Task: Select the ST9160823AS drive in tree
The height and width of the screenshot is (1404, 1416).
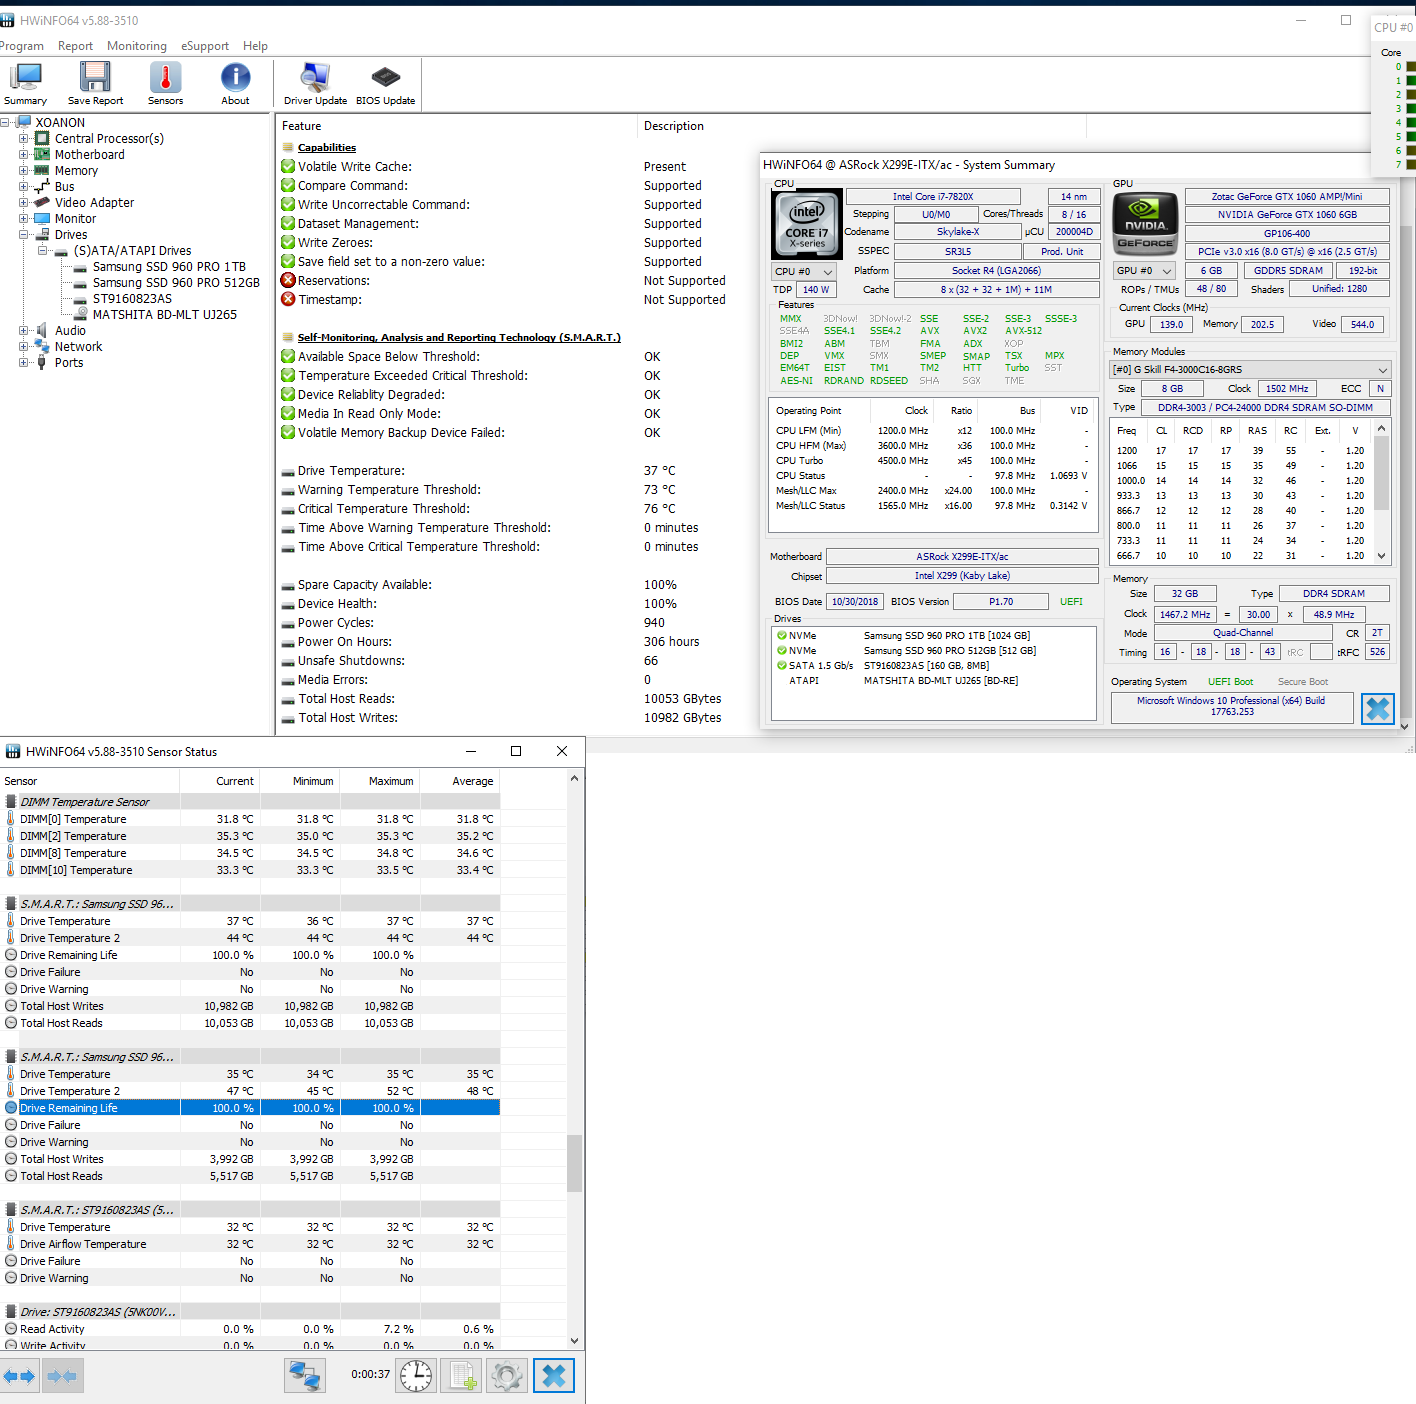Action: [x=132, y=299]
